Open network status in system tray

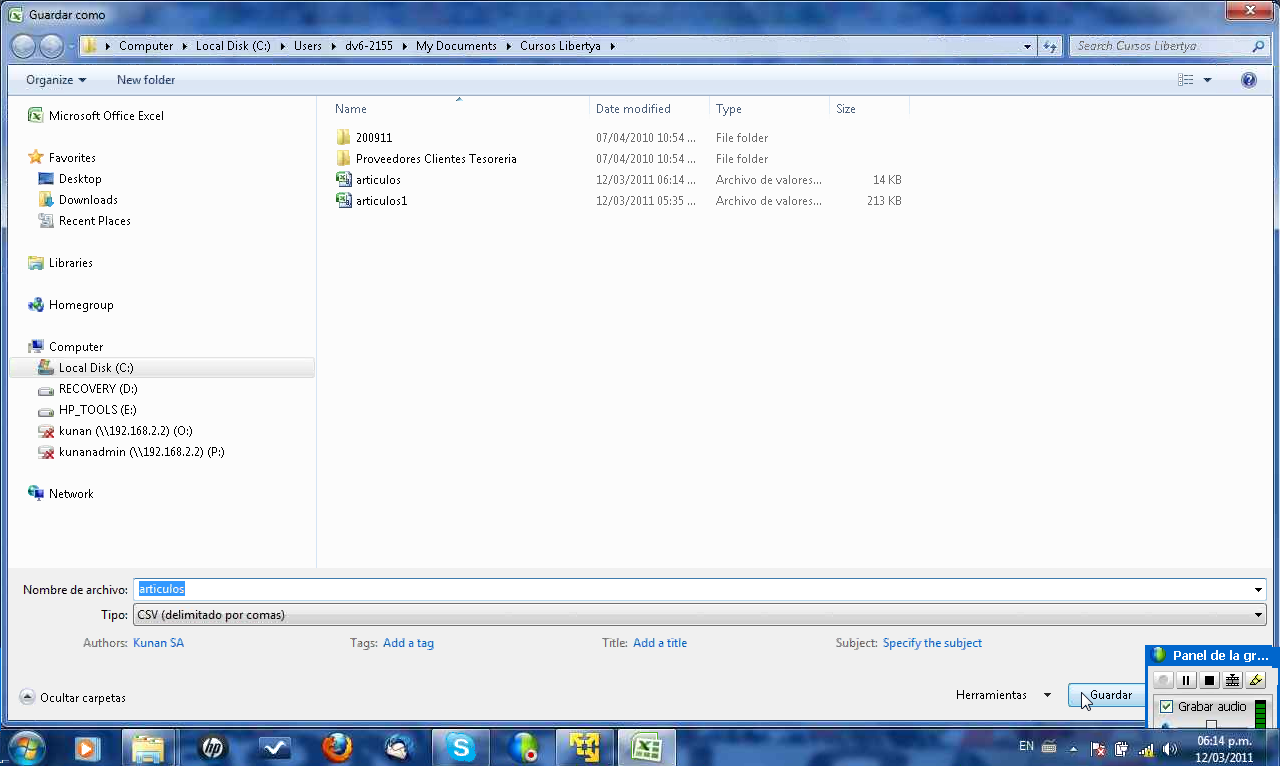[x=1146, y=748]
